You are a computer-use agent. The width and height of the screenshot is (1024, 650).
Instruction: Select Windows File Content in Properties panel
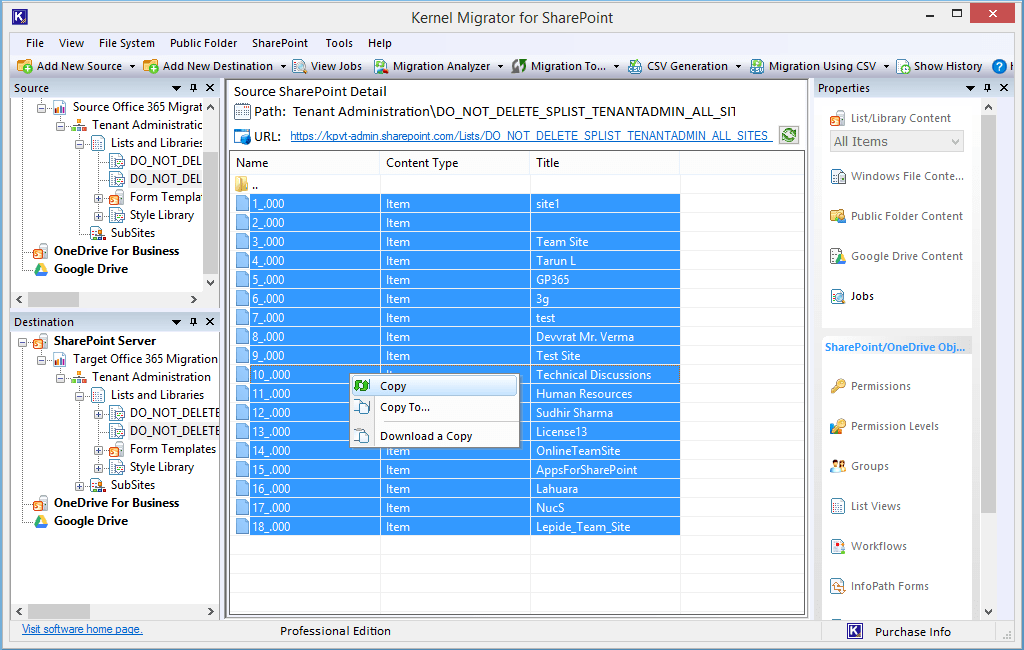coord(897,176)
